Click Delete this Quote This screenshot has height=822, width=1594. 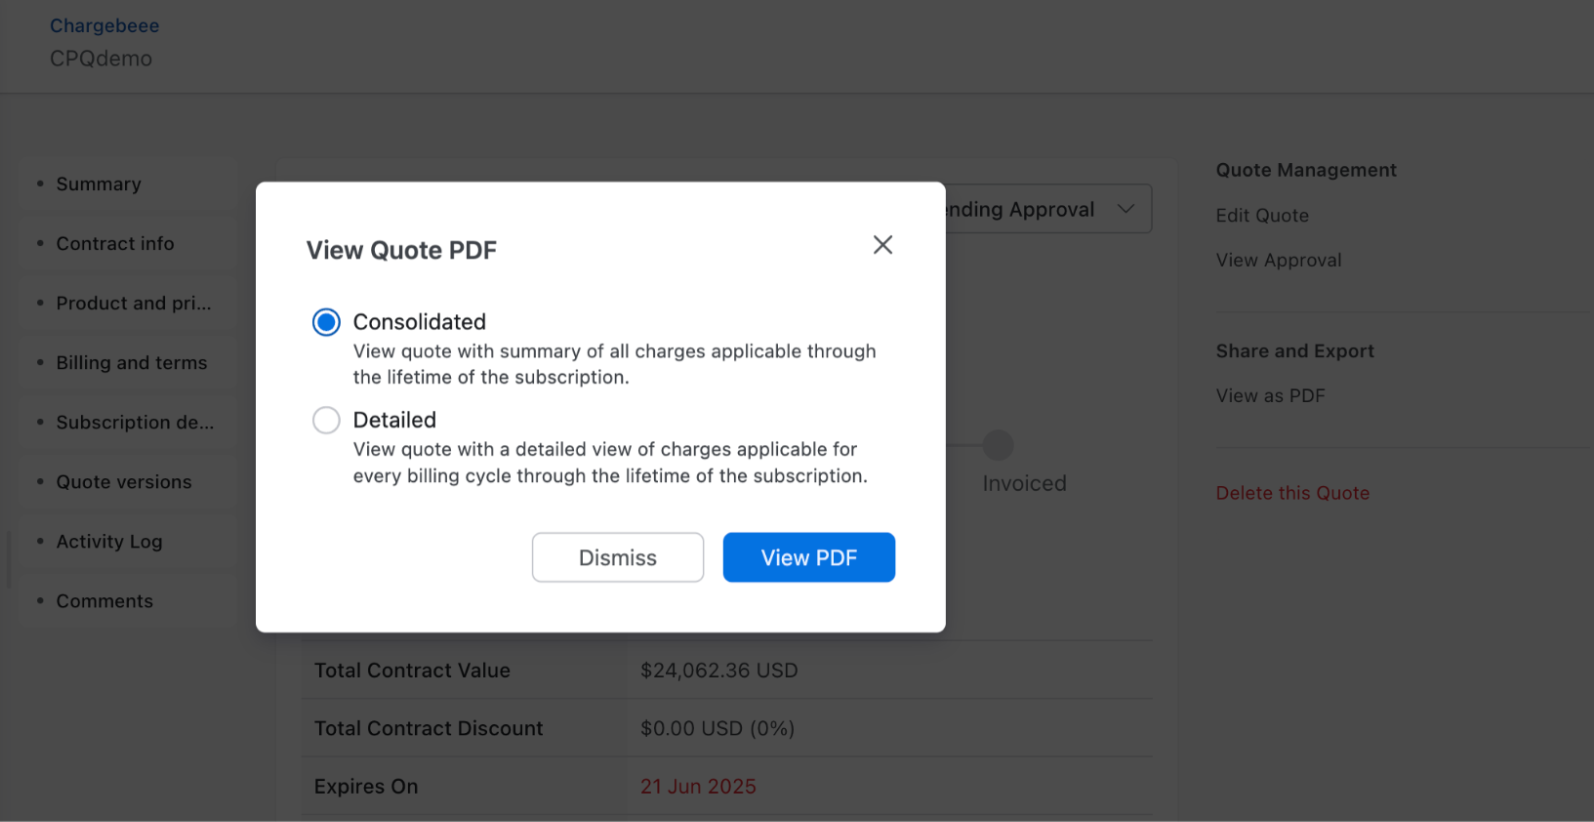coord(1292,493)
